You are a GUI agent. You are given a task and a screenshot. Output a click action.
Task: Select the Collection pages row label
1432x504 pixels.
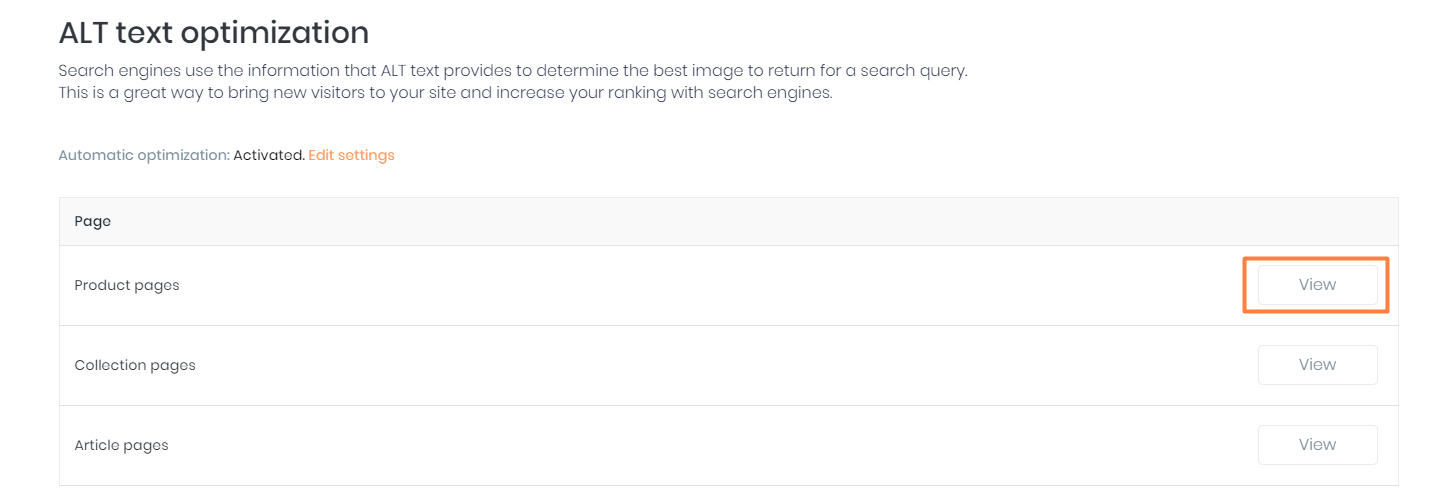coord(135,365)
